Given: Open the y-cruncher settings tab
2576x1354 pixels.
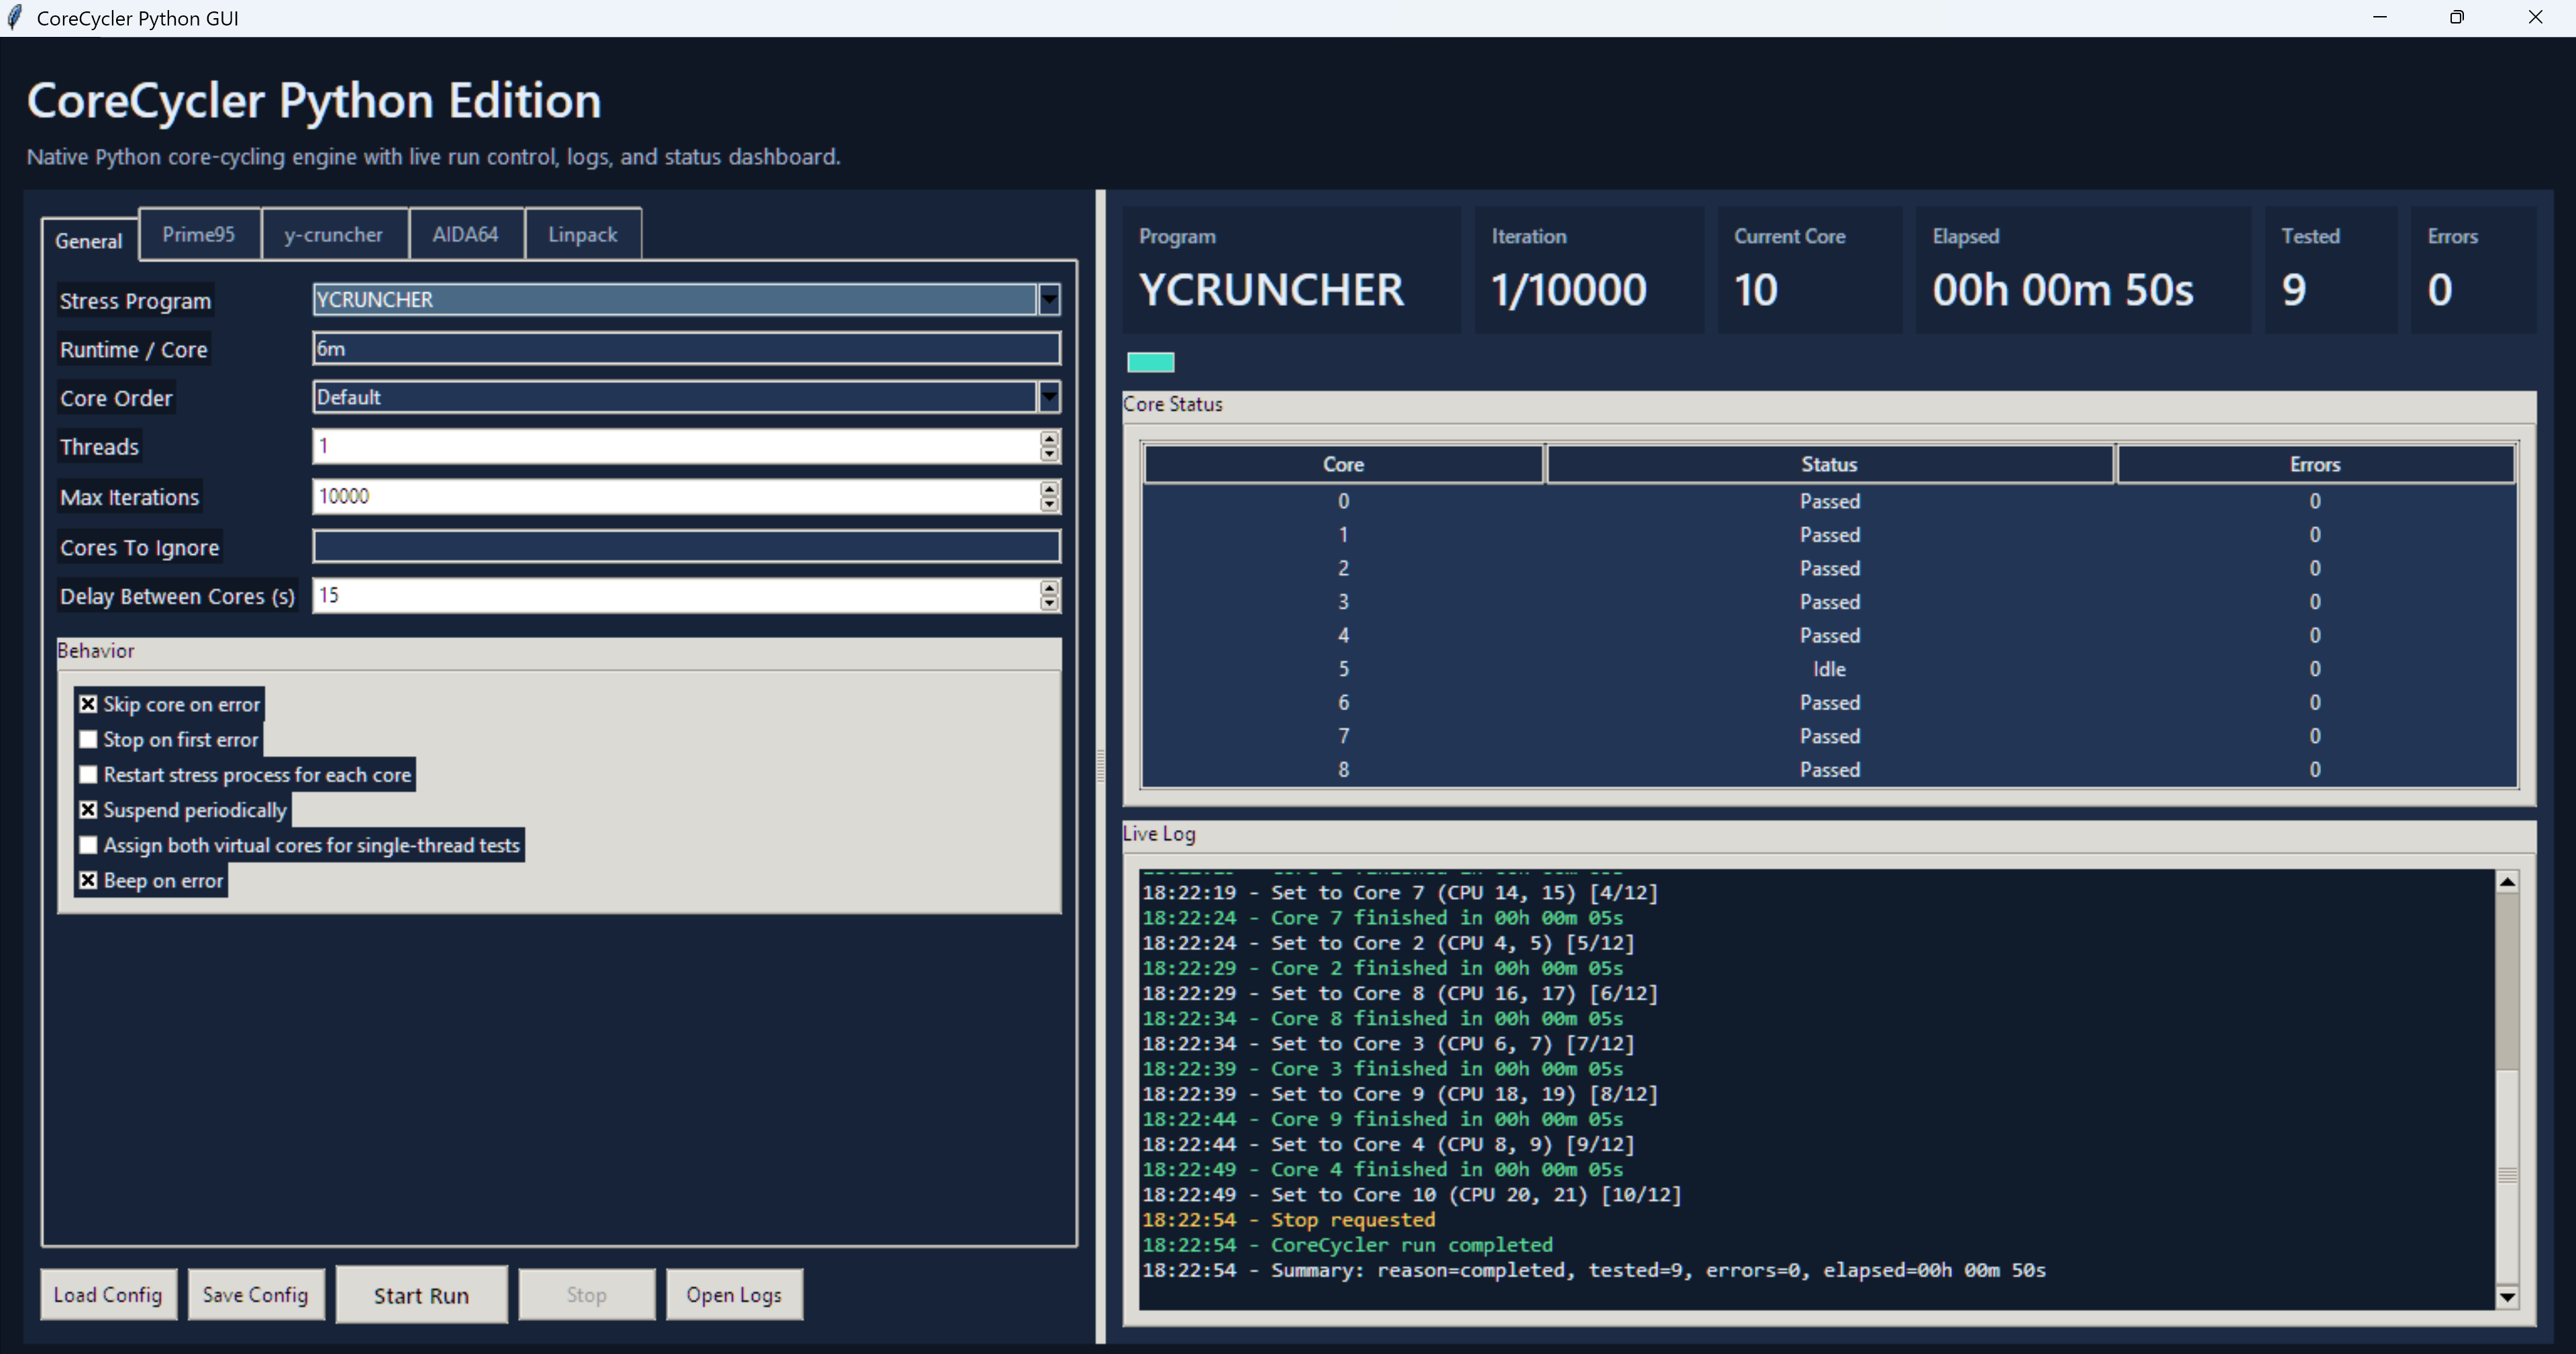Looking at the screenshot, I should tap(333, 234).
